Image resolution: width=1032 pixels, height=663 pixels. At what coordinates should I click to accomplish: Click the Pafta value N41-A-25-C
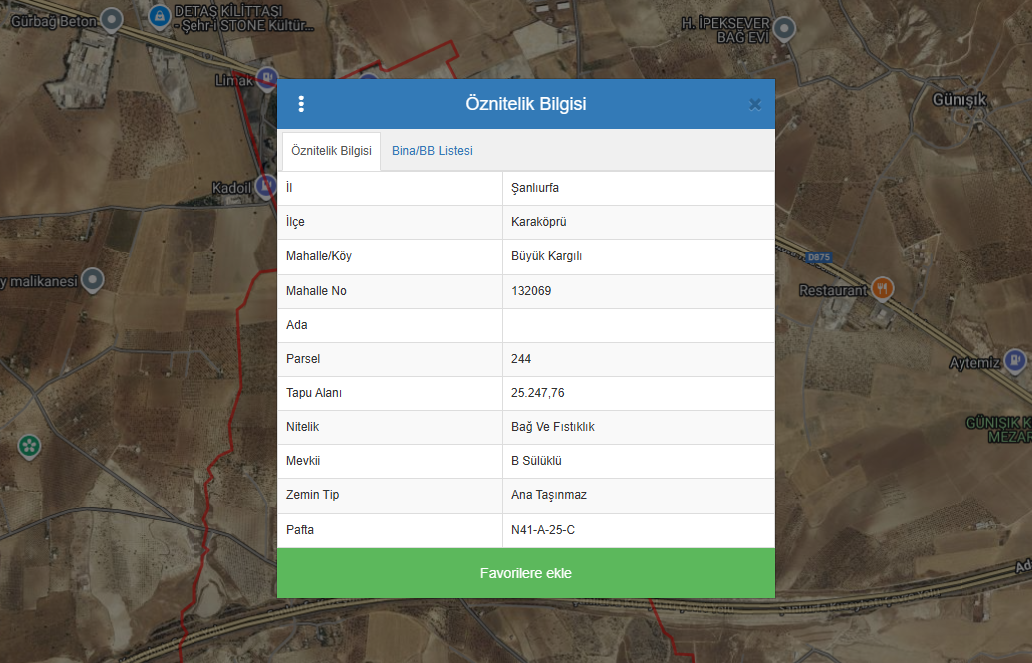pyautogui.click(x=638, y=530)
